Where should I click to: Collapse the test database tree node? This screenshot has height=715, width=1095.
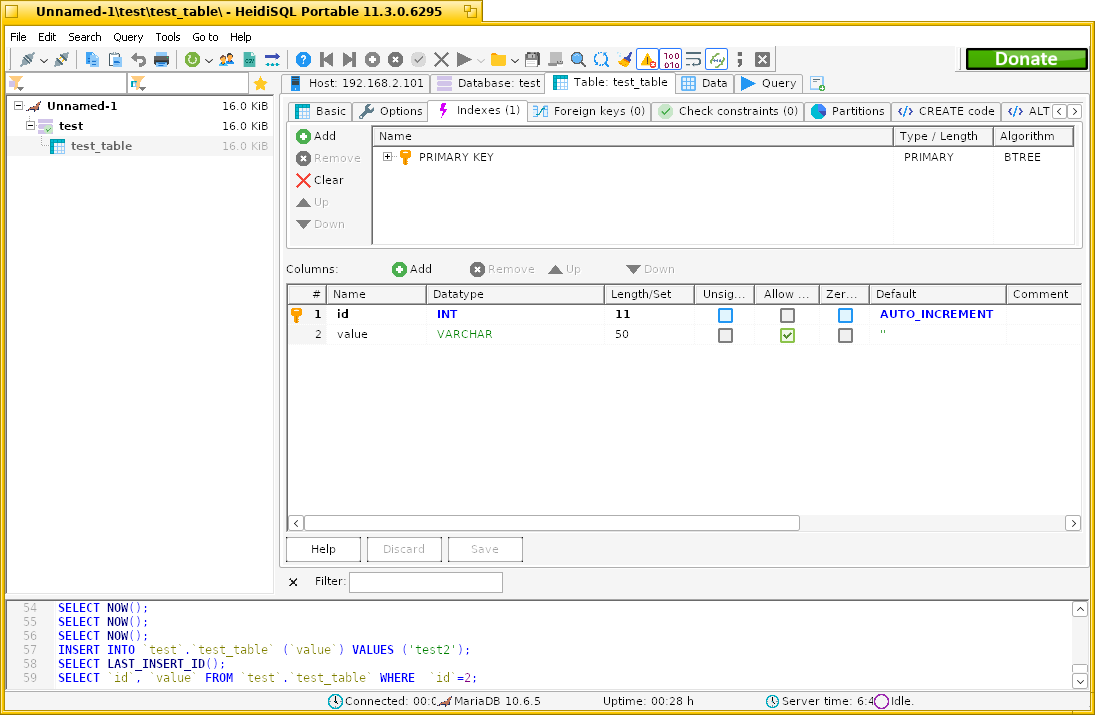(31, 126)
